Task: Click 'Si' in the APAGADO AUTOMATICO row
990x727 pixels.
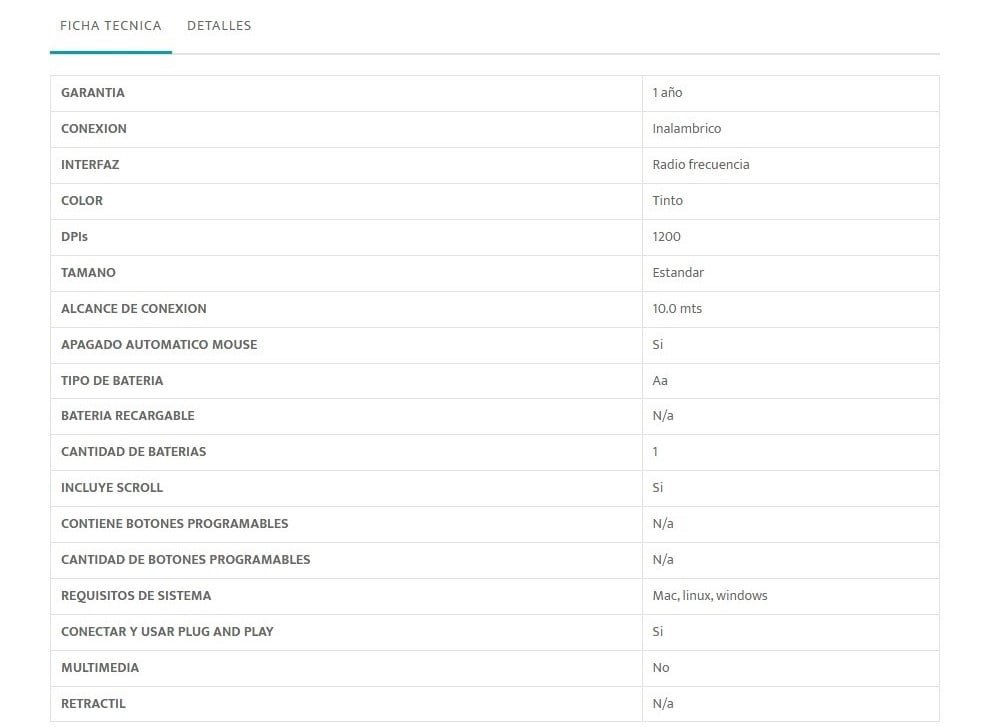Action: coord(658,345)
